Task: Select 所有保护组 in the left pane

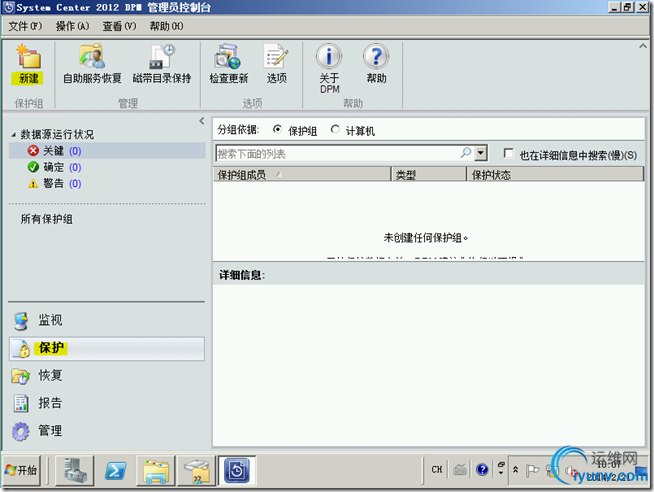Action: coord(47,219)
